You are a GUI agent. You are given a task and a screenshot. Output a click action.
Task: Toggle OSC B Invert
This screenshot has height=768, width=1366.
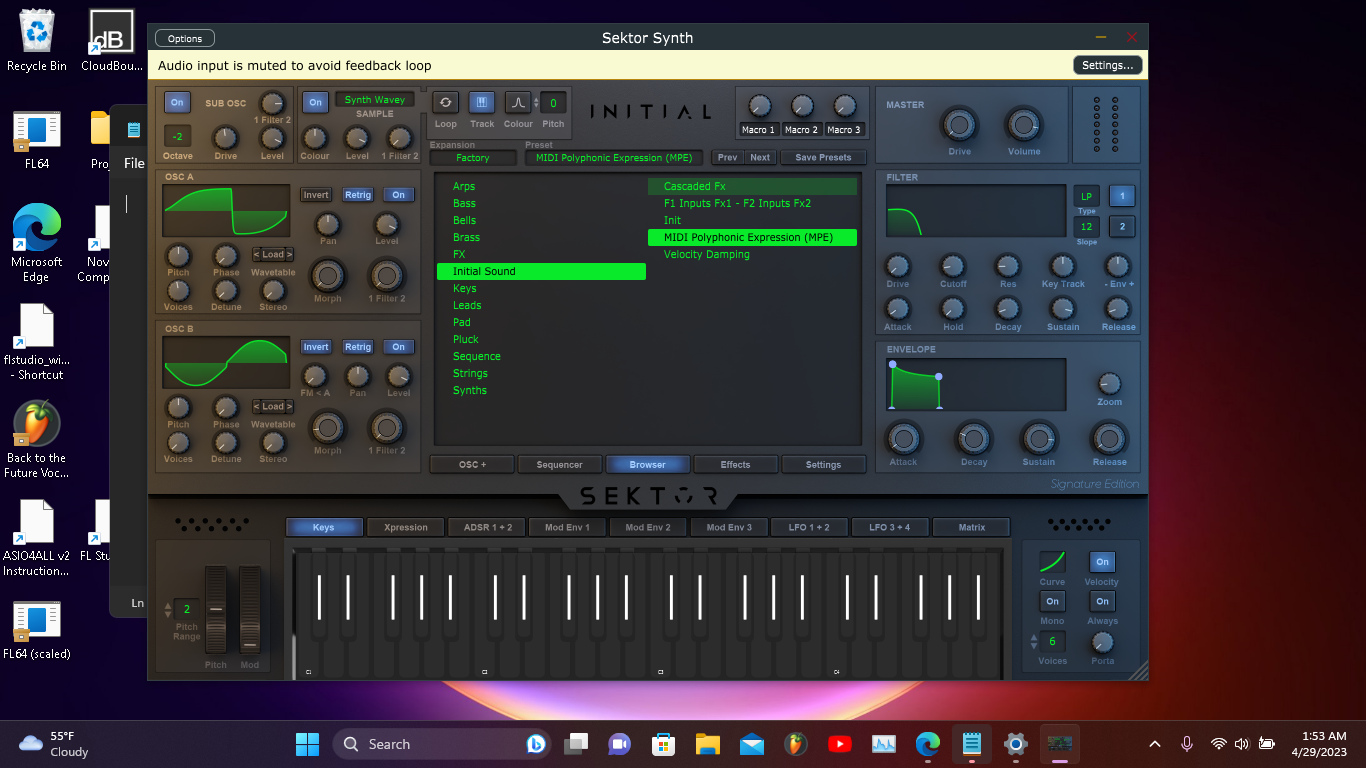[x=316, y=347]
